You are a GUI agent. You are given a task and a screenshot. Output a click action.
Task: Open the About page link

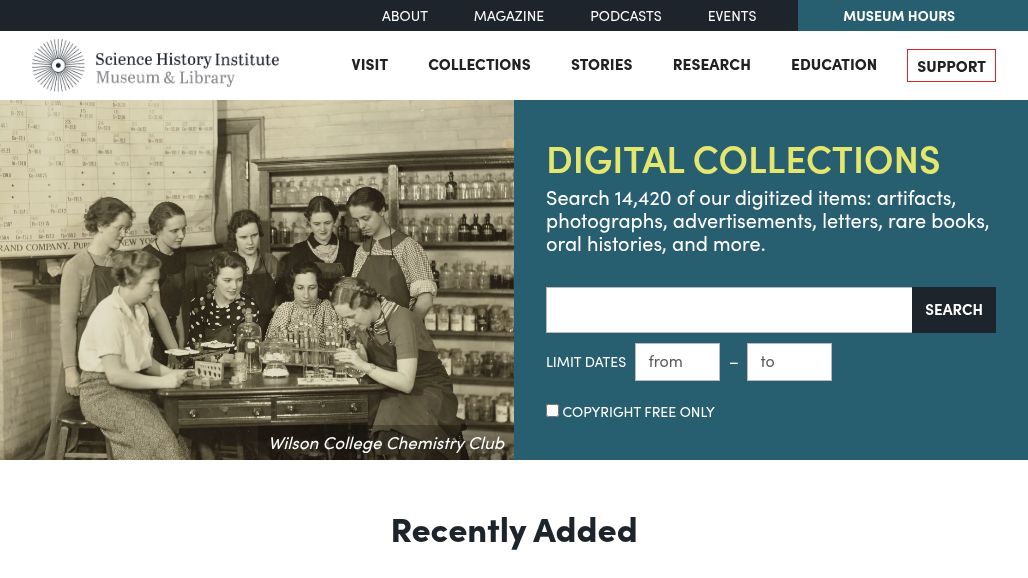(404, 16)
